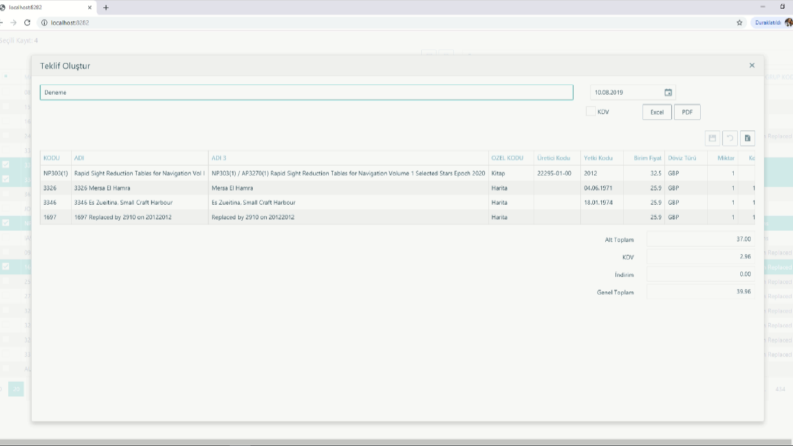
Task: Click 'Replaced by 2910 on 20122012' ADI 3 cell
Action: 348,217
